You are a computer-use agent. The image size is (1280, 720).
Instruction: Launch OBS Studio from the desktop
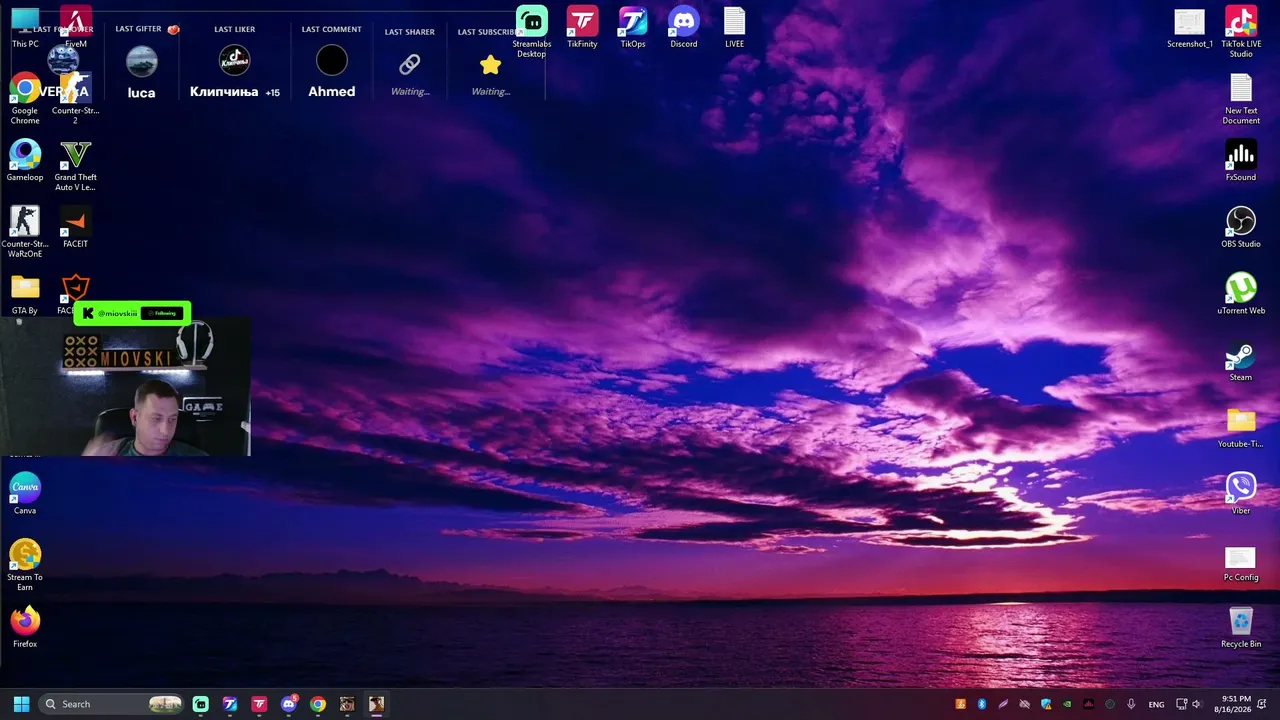pos(1241,227)
